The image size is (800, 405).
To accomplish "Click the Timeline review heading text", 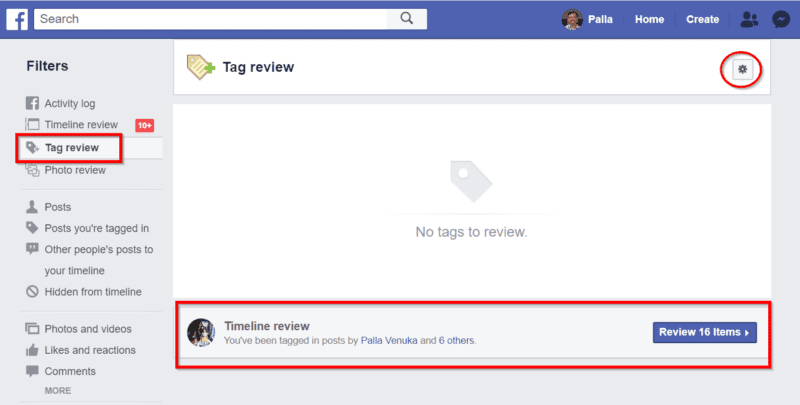I will (267, 326).
